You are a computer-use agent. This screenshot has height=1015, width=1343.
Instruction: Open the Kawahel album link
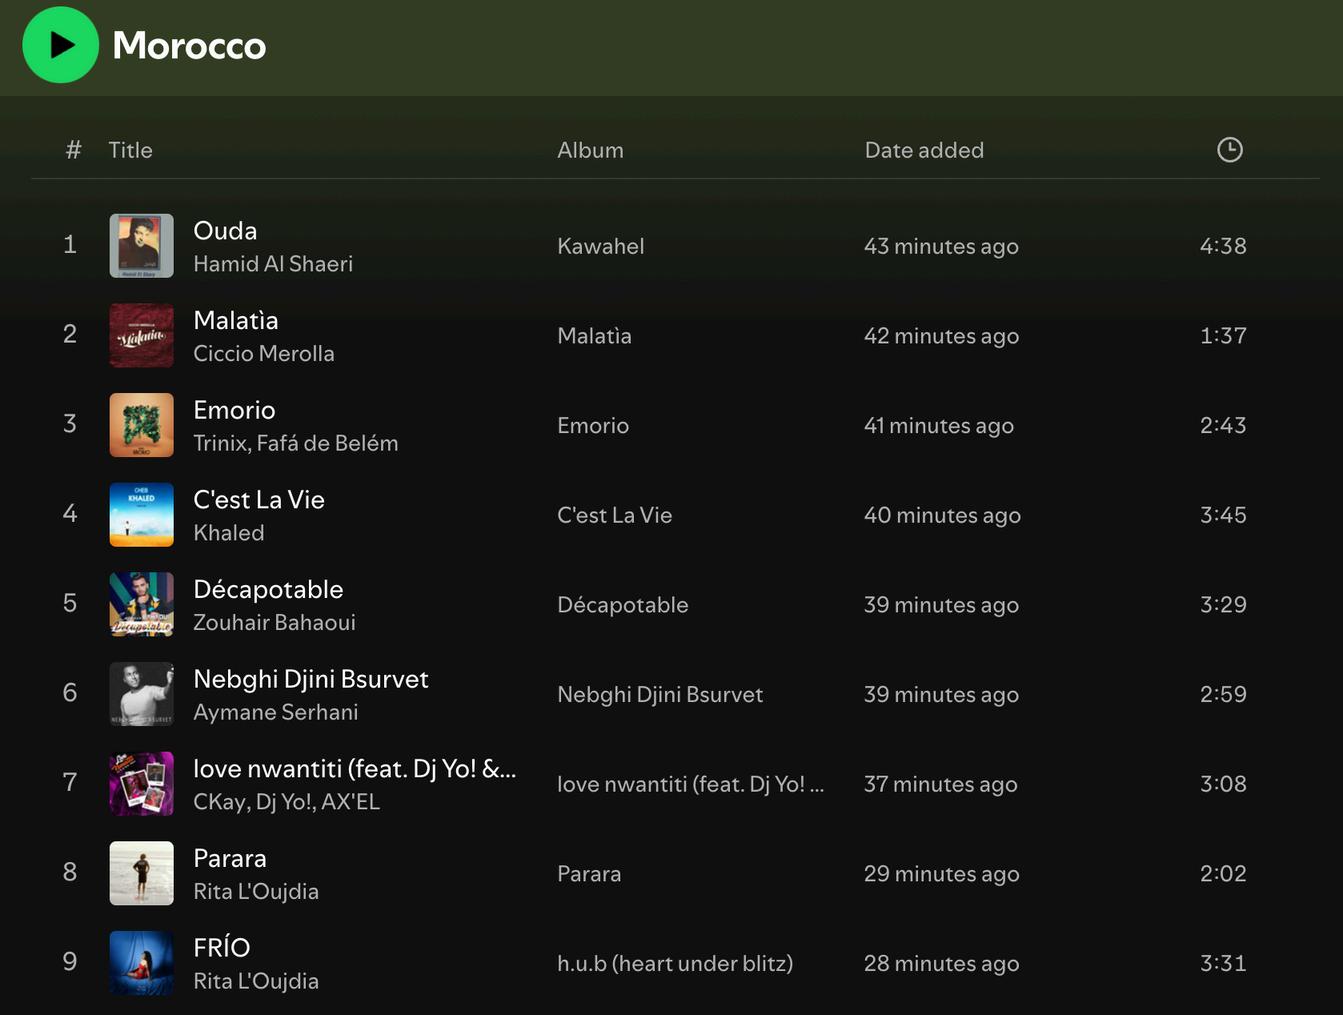tap(601, 246)
